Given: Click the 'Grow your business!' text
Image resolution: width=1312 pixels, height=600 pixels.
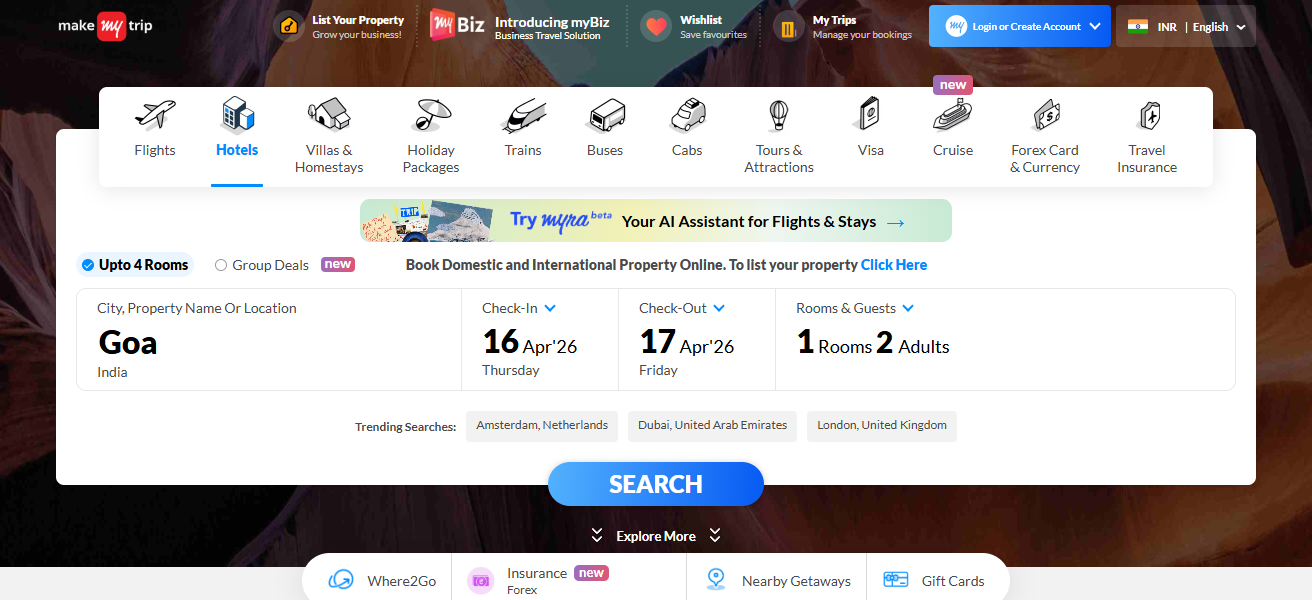Looking at the screenshot, I should 357,35.
